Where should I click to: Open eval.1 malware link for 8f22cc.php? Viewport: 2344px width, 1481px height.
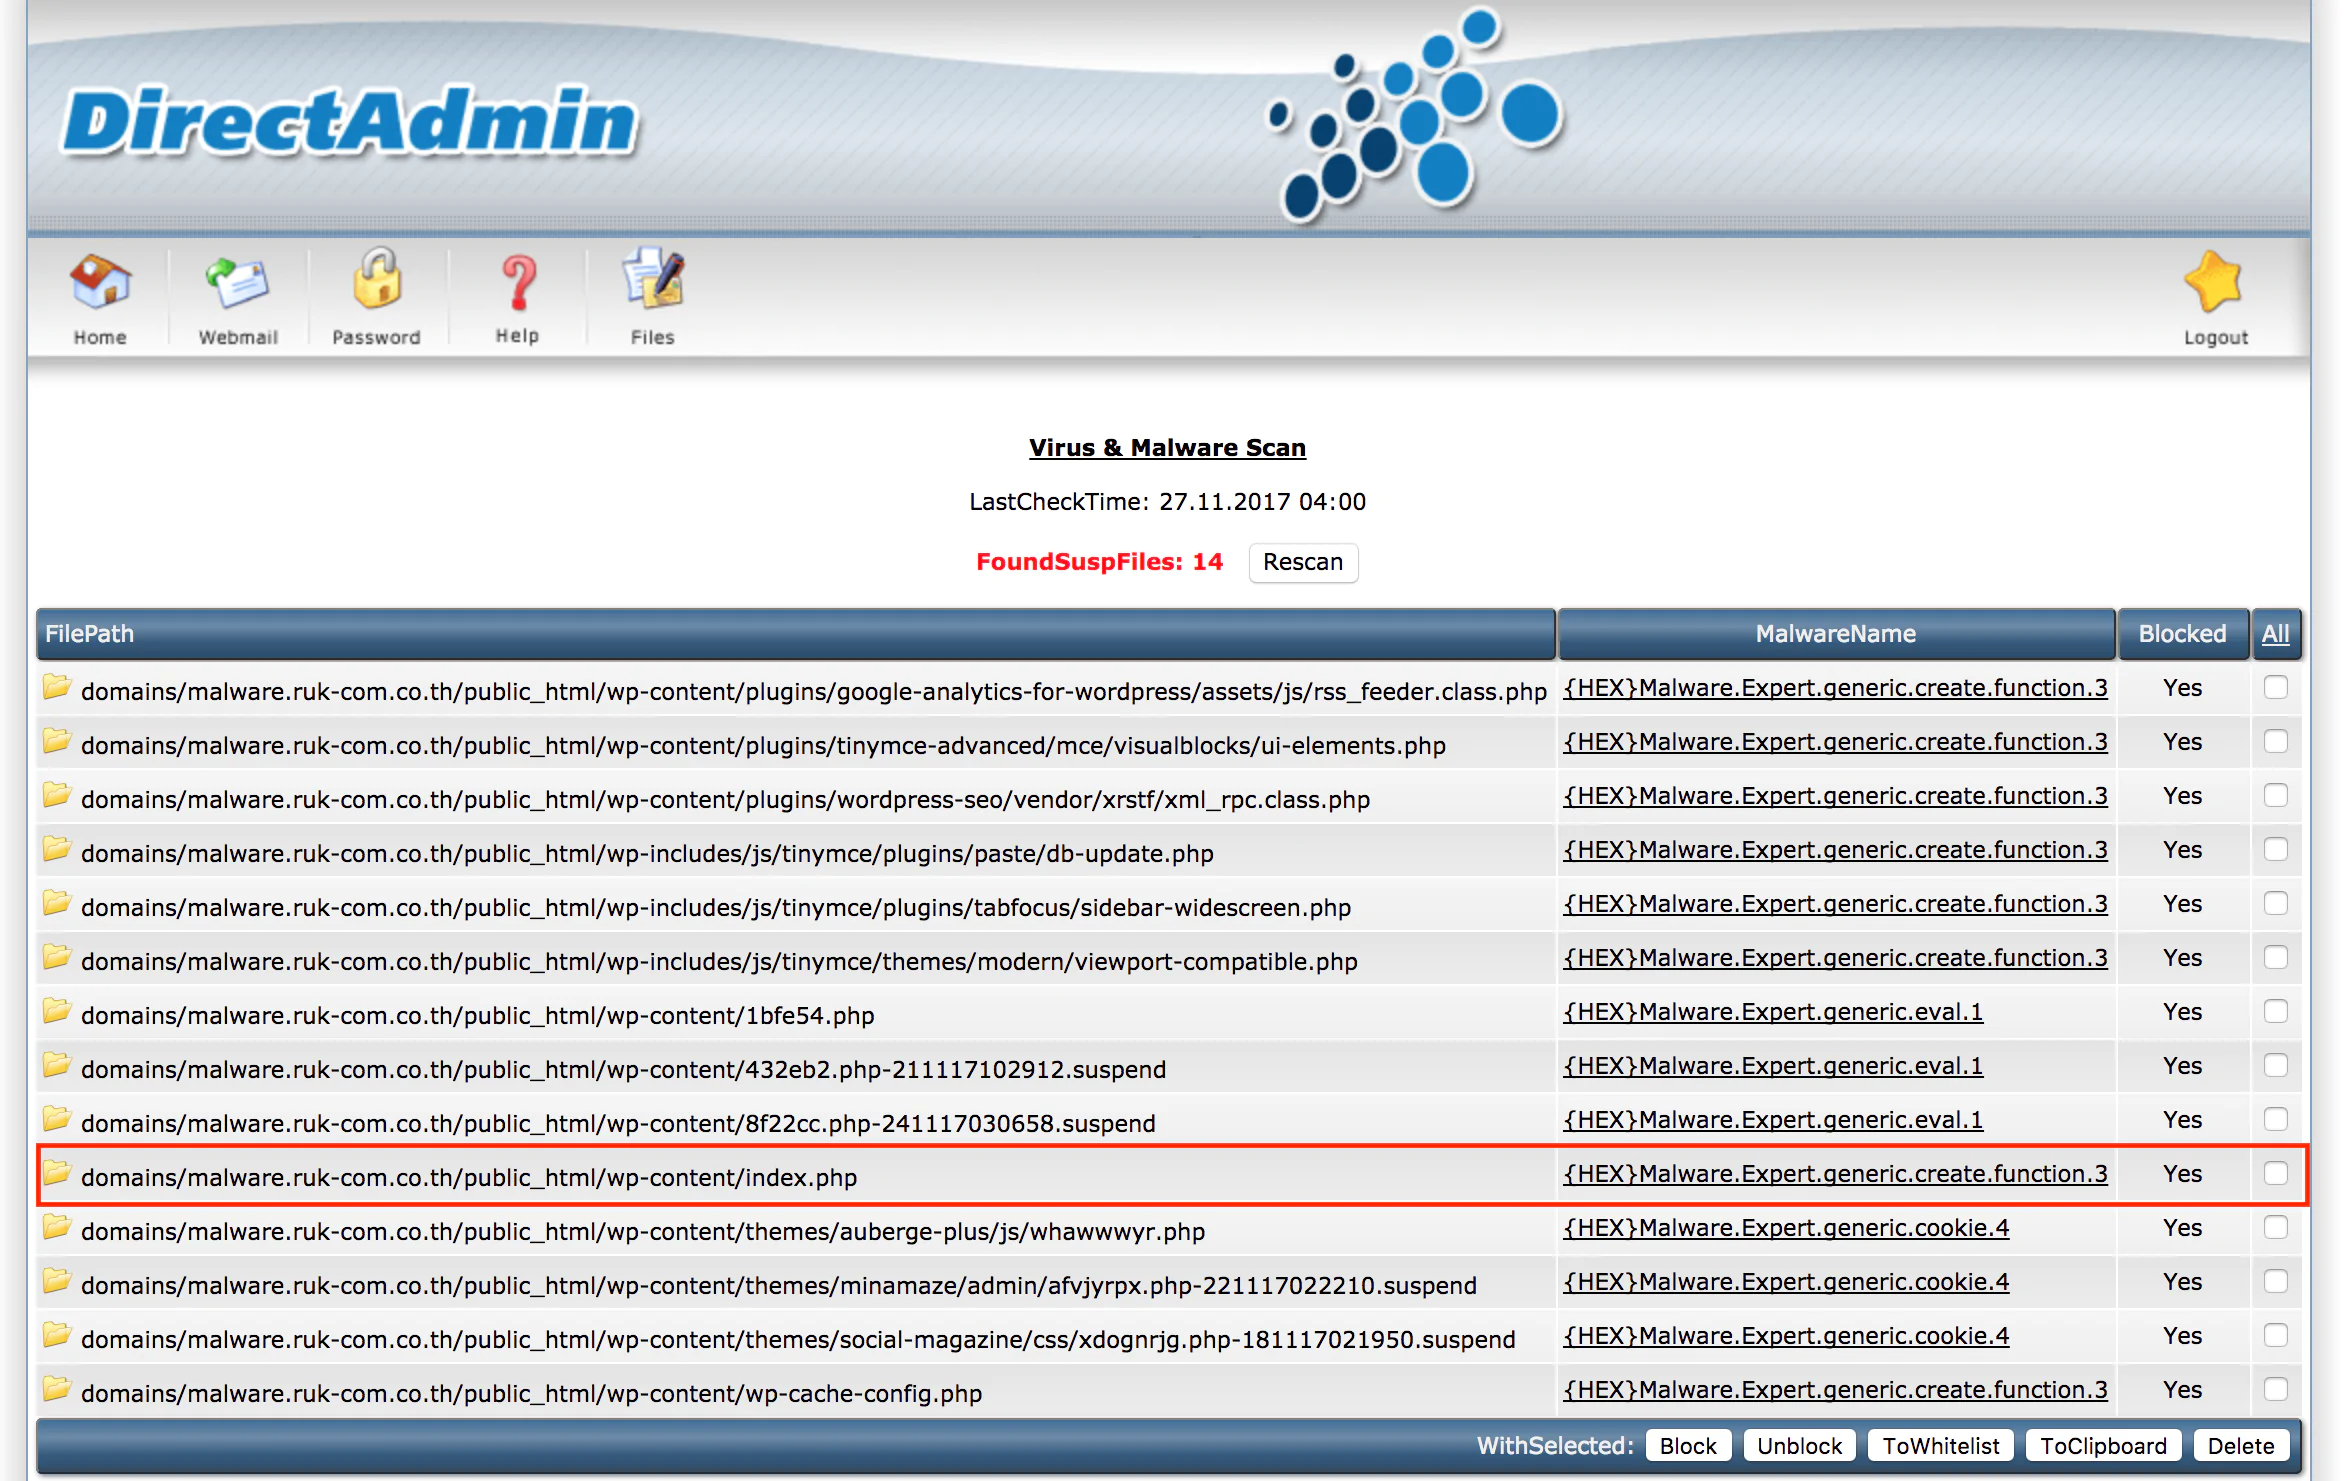[x=1773, y=1120]
